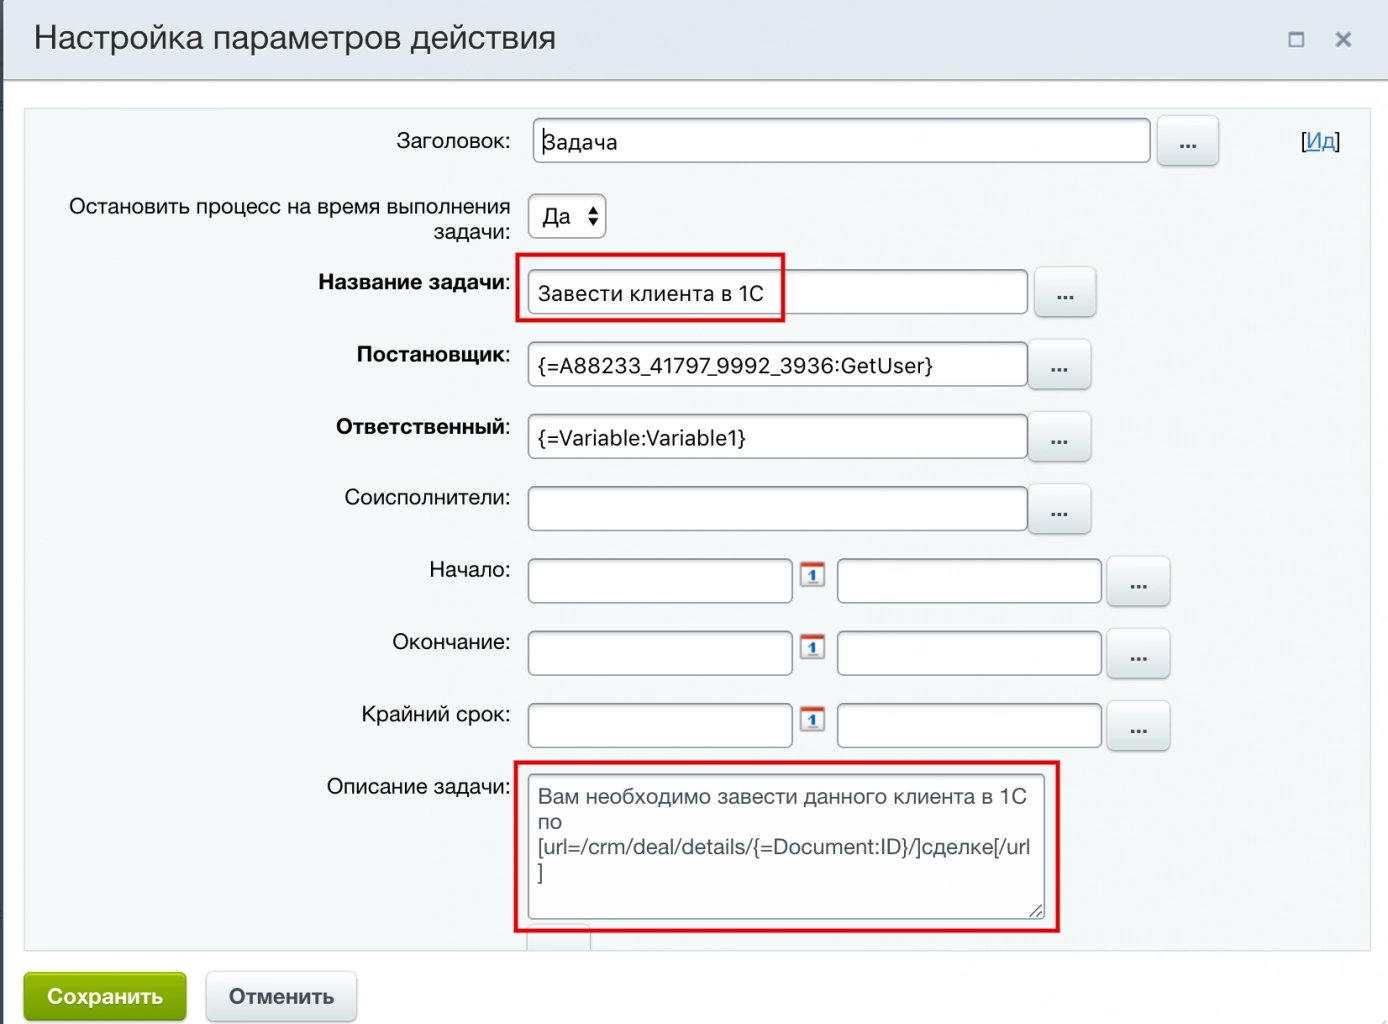Screen dimensions: 1388x1024
Task: Open value selector beside Соисполнители field
Action: pos(1059,509)
